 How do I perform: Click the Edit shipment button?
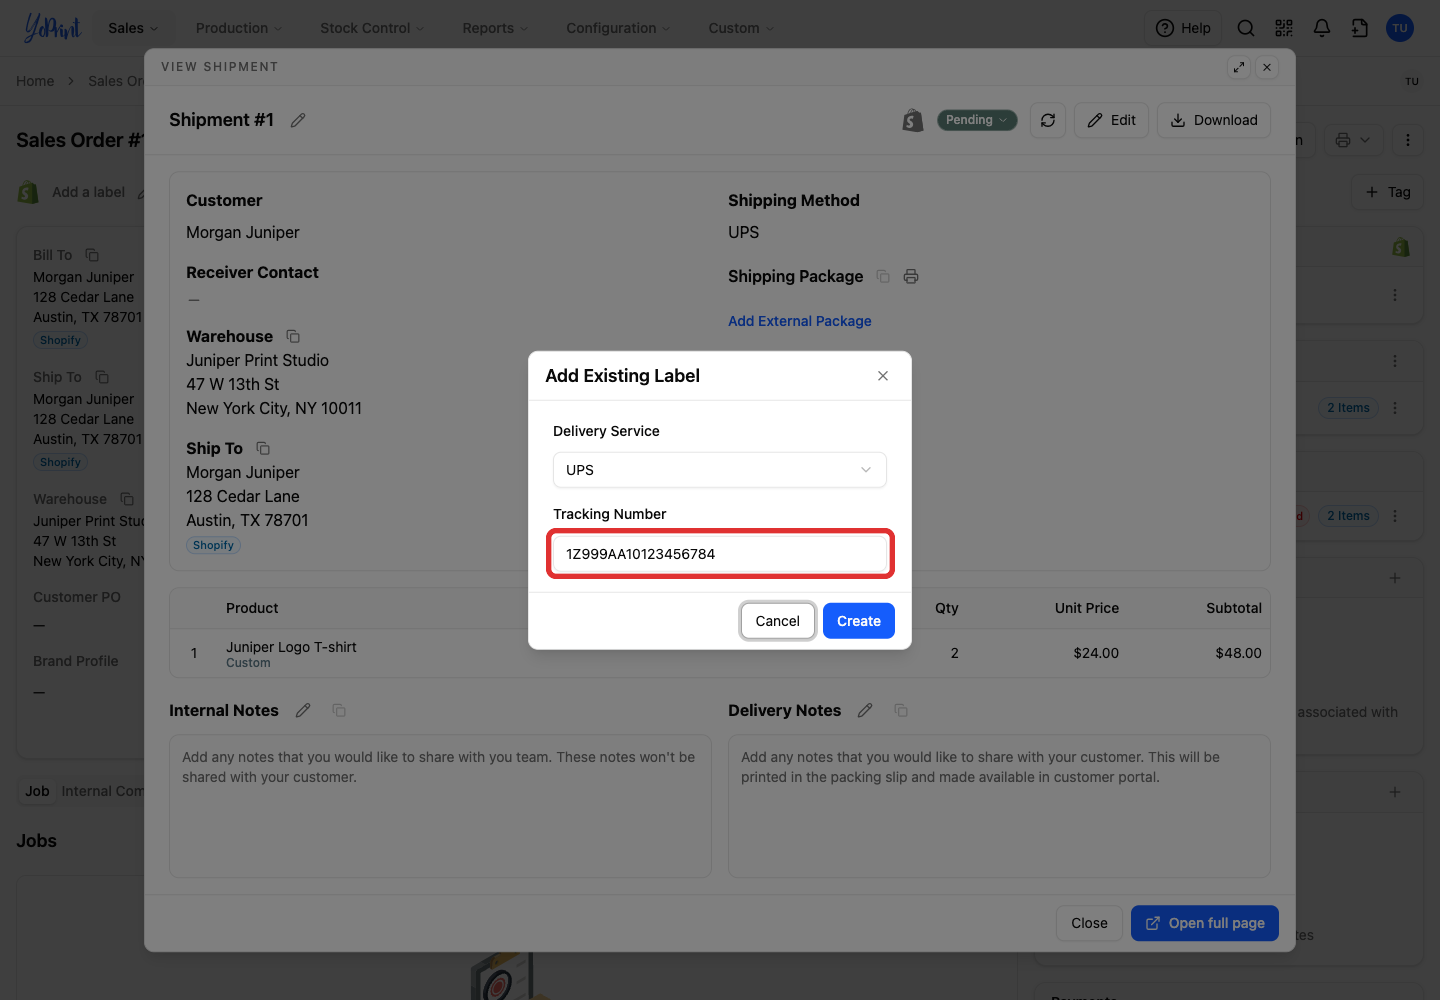point(1111,120)
